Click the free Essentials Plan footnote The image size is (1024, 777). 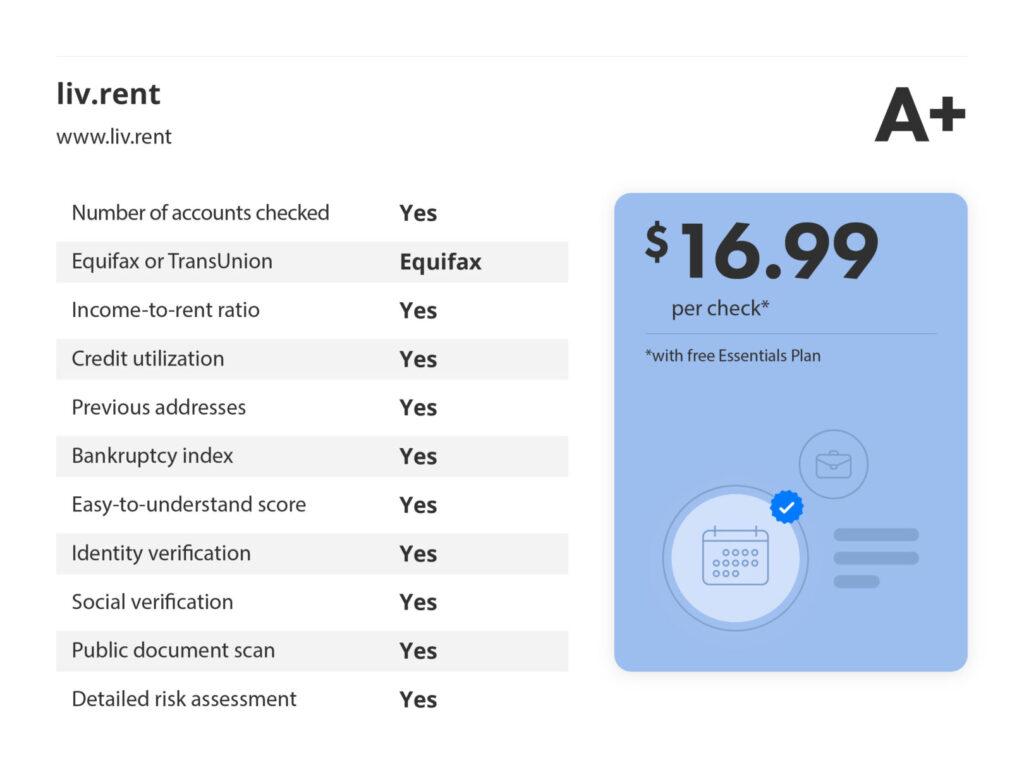coord(733,356)
